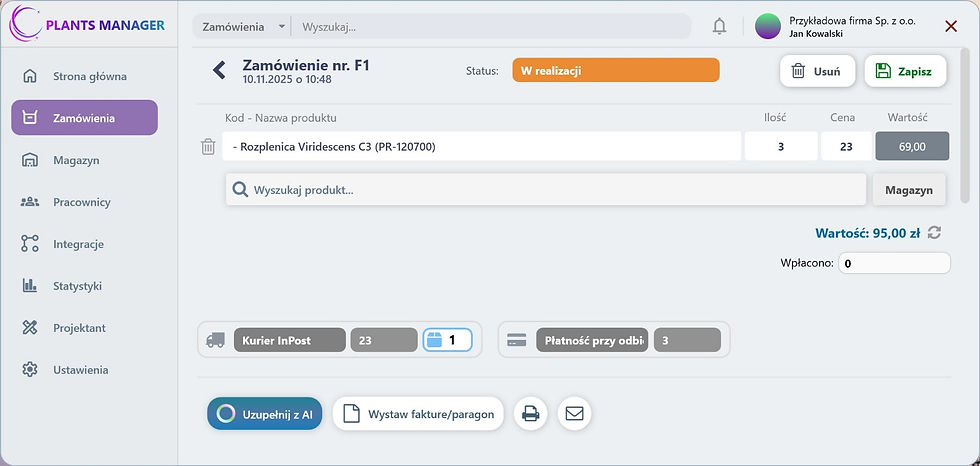Click the package count field showing 1
The image size is (980, 466).
click(448, 340)
